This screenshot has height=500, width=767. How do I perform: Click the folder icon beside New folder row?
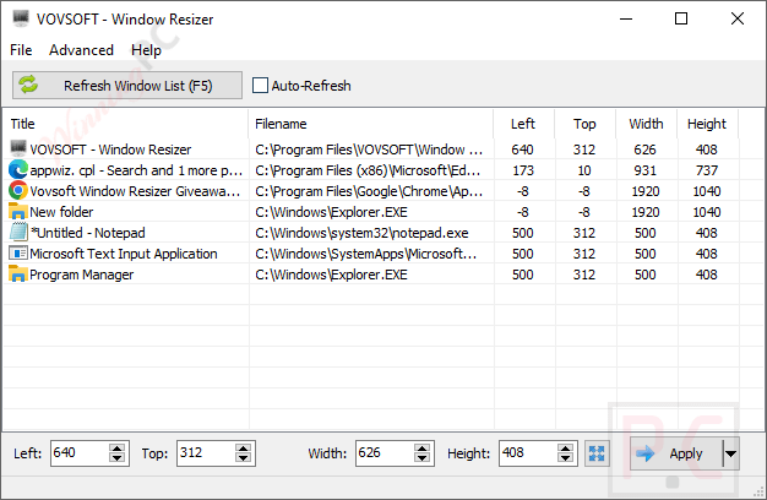18,211
